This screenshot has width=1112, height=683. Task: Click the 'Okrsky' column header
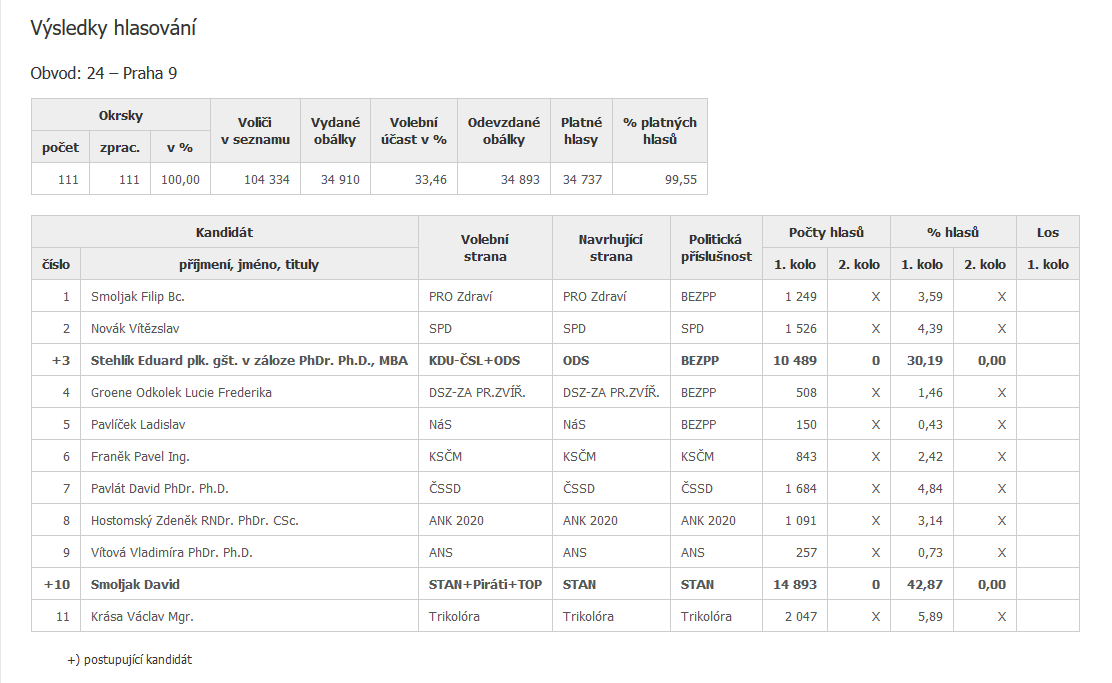tap(121, 115)
